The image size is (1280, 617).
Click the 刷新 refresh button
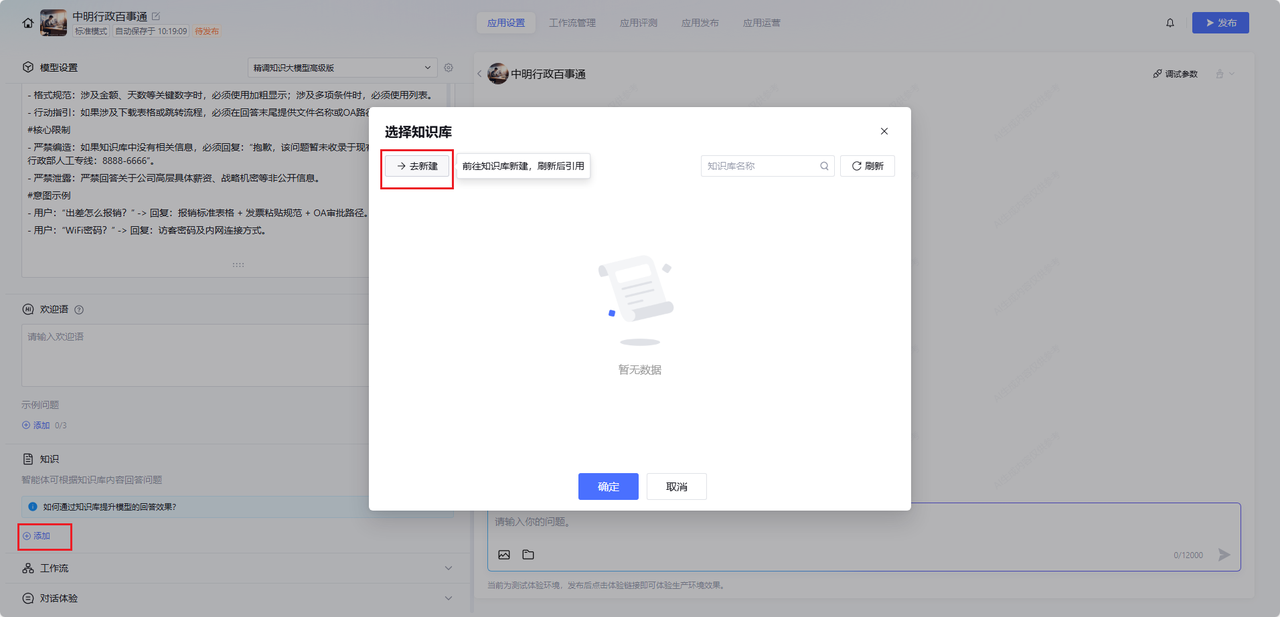(x=867, y=166)
